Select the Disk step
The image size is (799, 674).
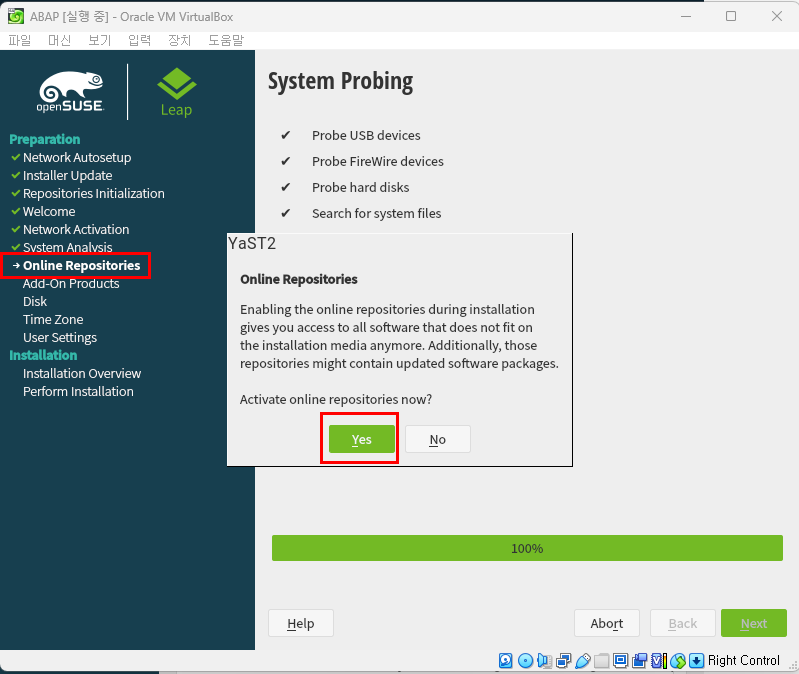coord(35,302)
